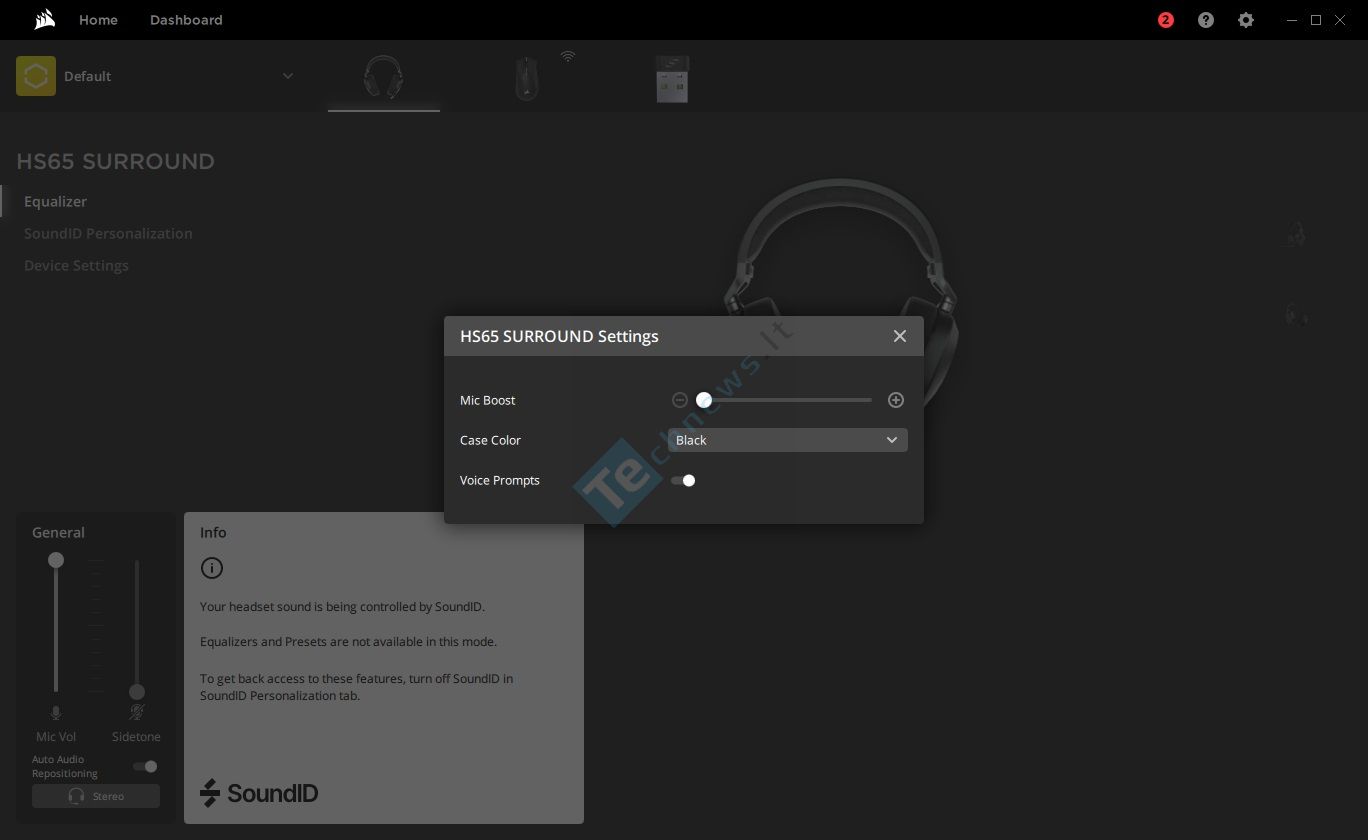Click the microphone icon under Mic Vol
This screenshot has height=840, width=1368.
click(x=56, y=712)
